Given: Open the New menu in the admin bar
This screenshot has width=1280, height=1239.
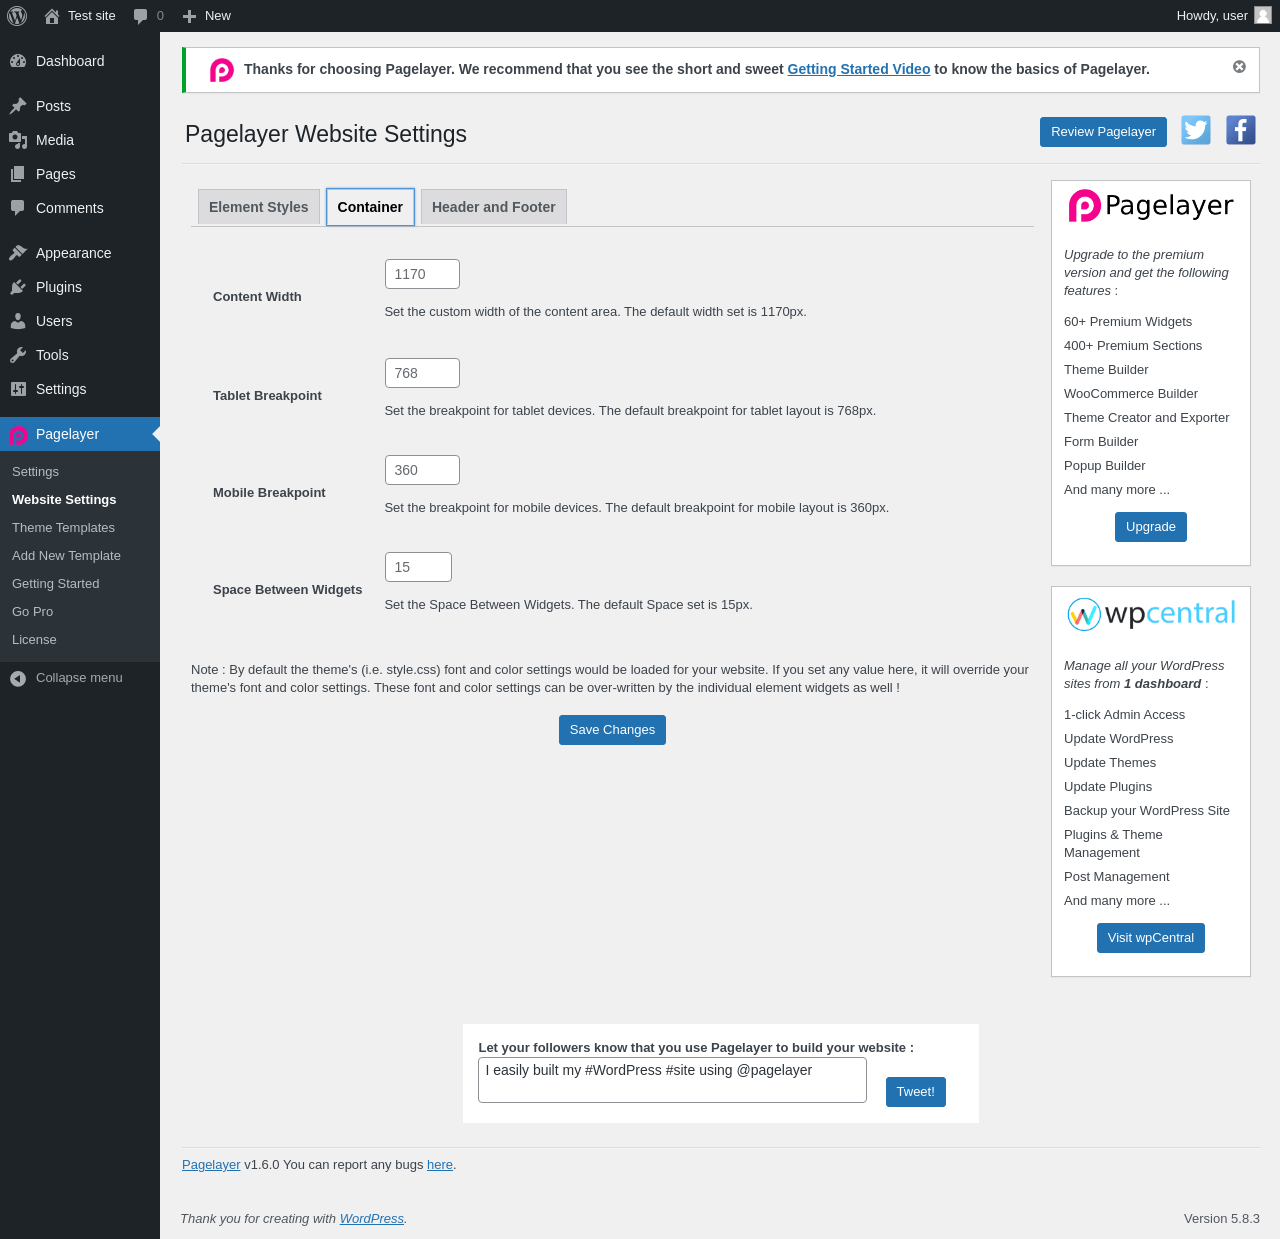Looking at the screenshot, I should [206, 16].
